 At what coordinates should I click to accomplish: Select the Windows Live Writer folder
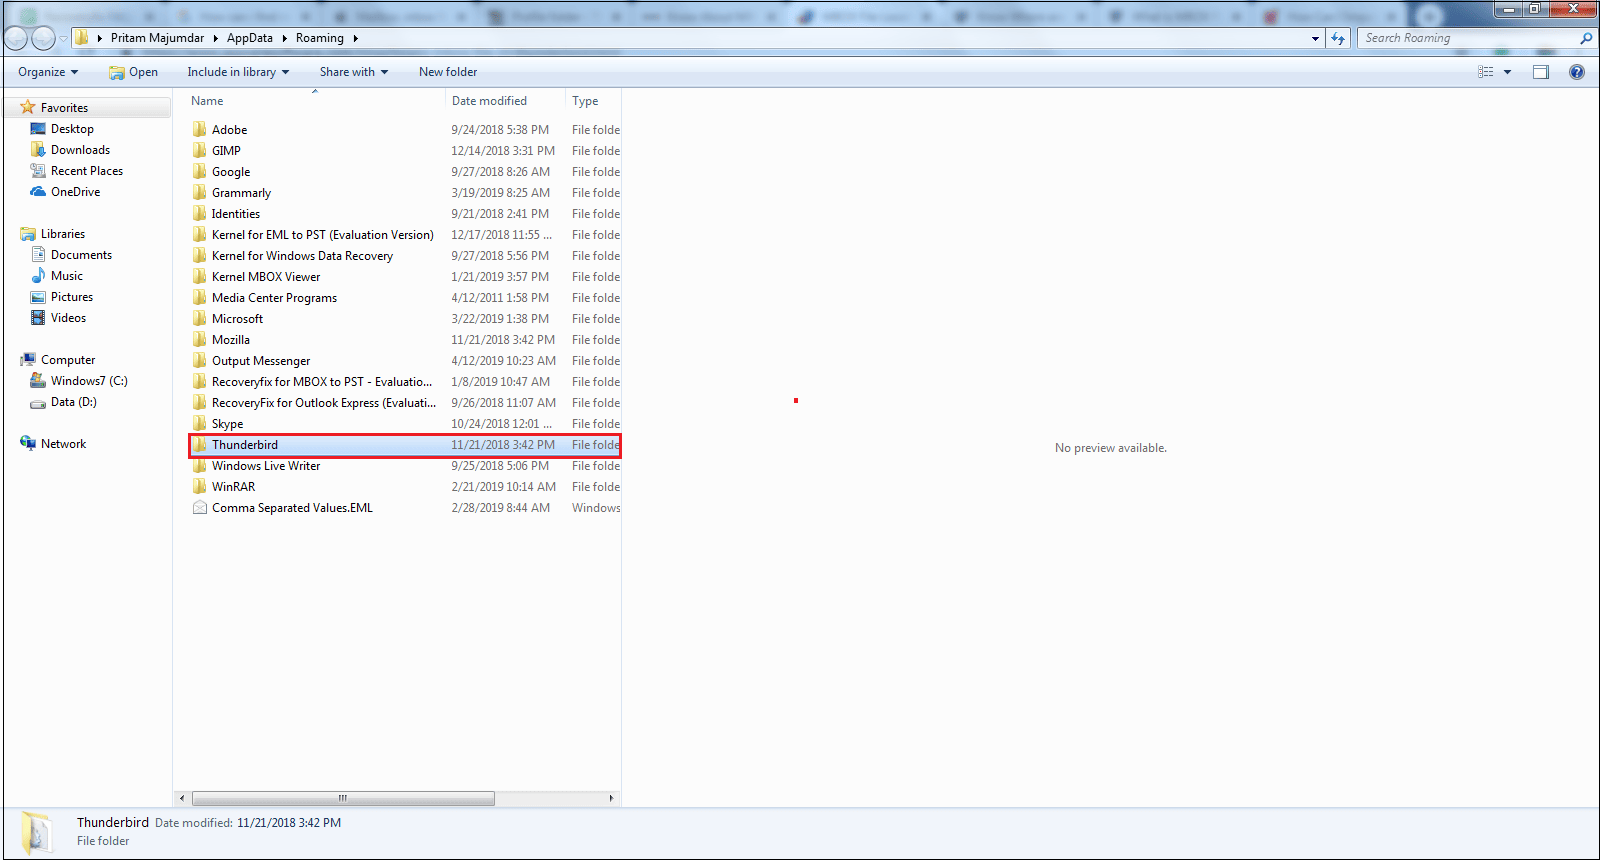266,465
